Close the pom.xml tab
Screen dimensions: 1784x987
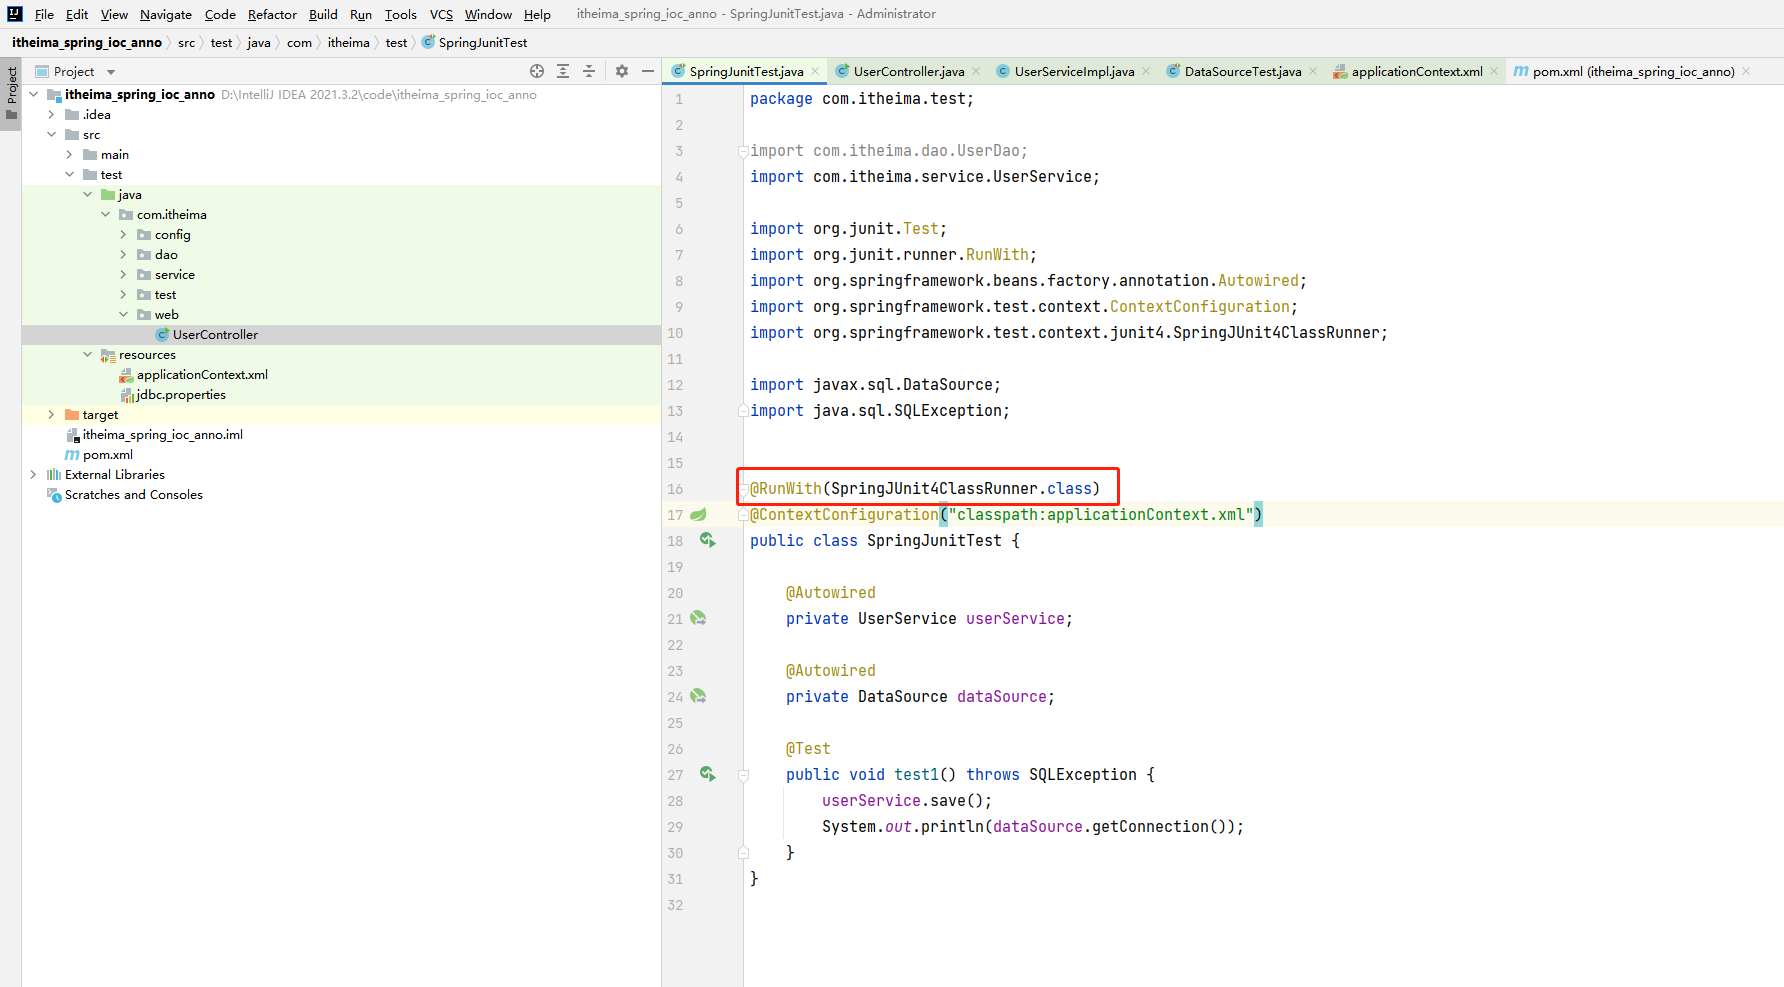[x=1746, y=71]
